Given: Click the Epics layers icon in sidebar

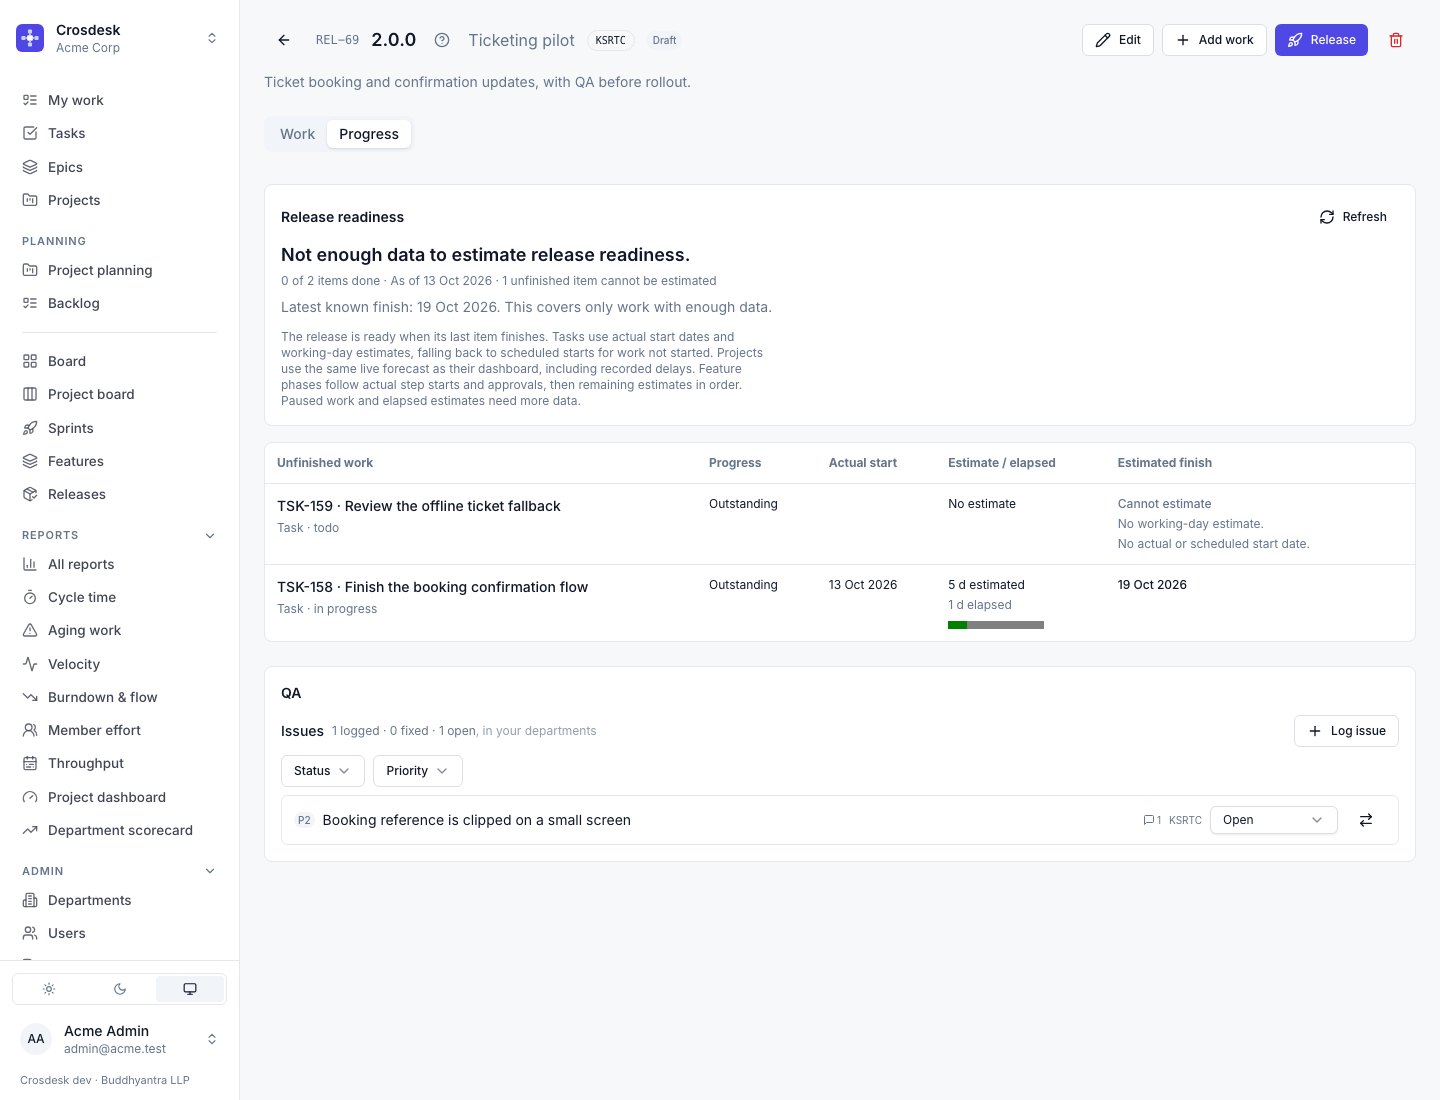Looking at the screenshot, I should (x=30, y=167).
